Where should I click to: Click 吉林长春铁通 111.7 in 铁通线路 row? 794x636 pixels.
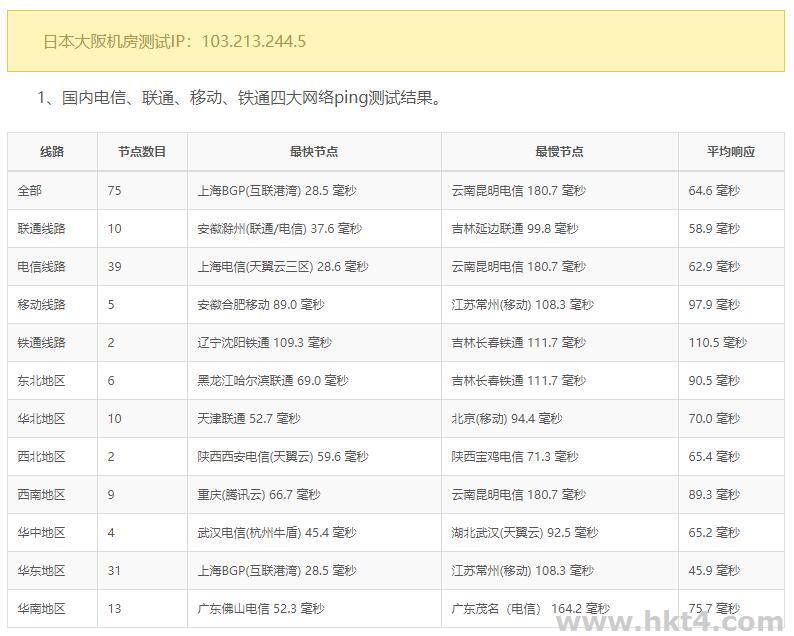click(x=519, y=342)
